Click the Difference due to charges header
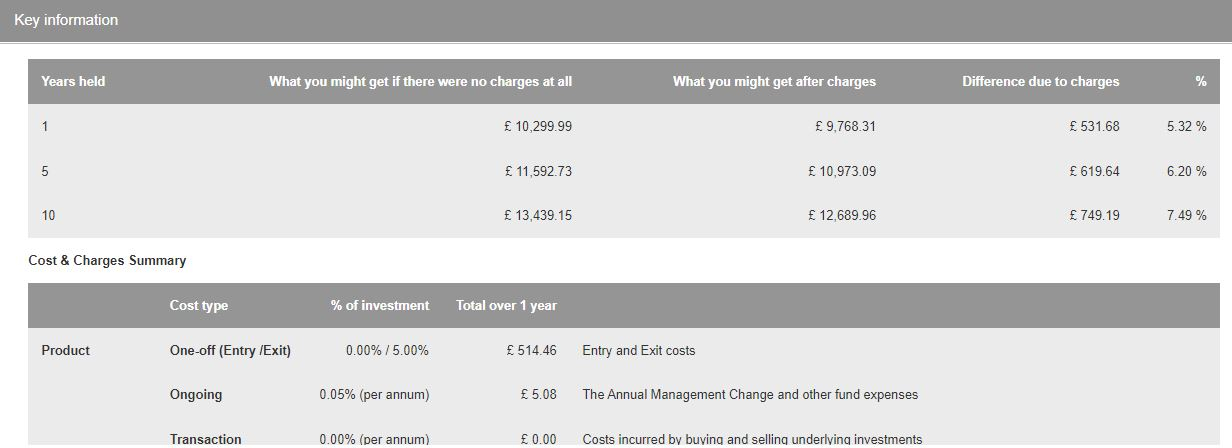The image size is (1232, 448). [1041, 82]
